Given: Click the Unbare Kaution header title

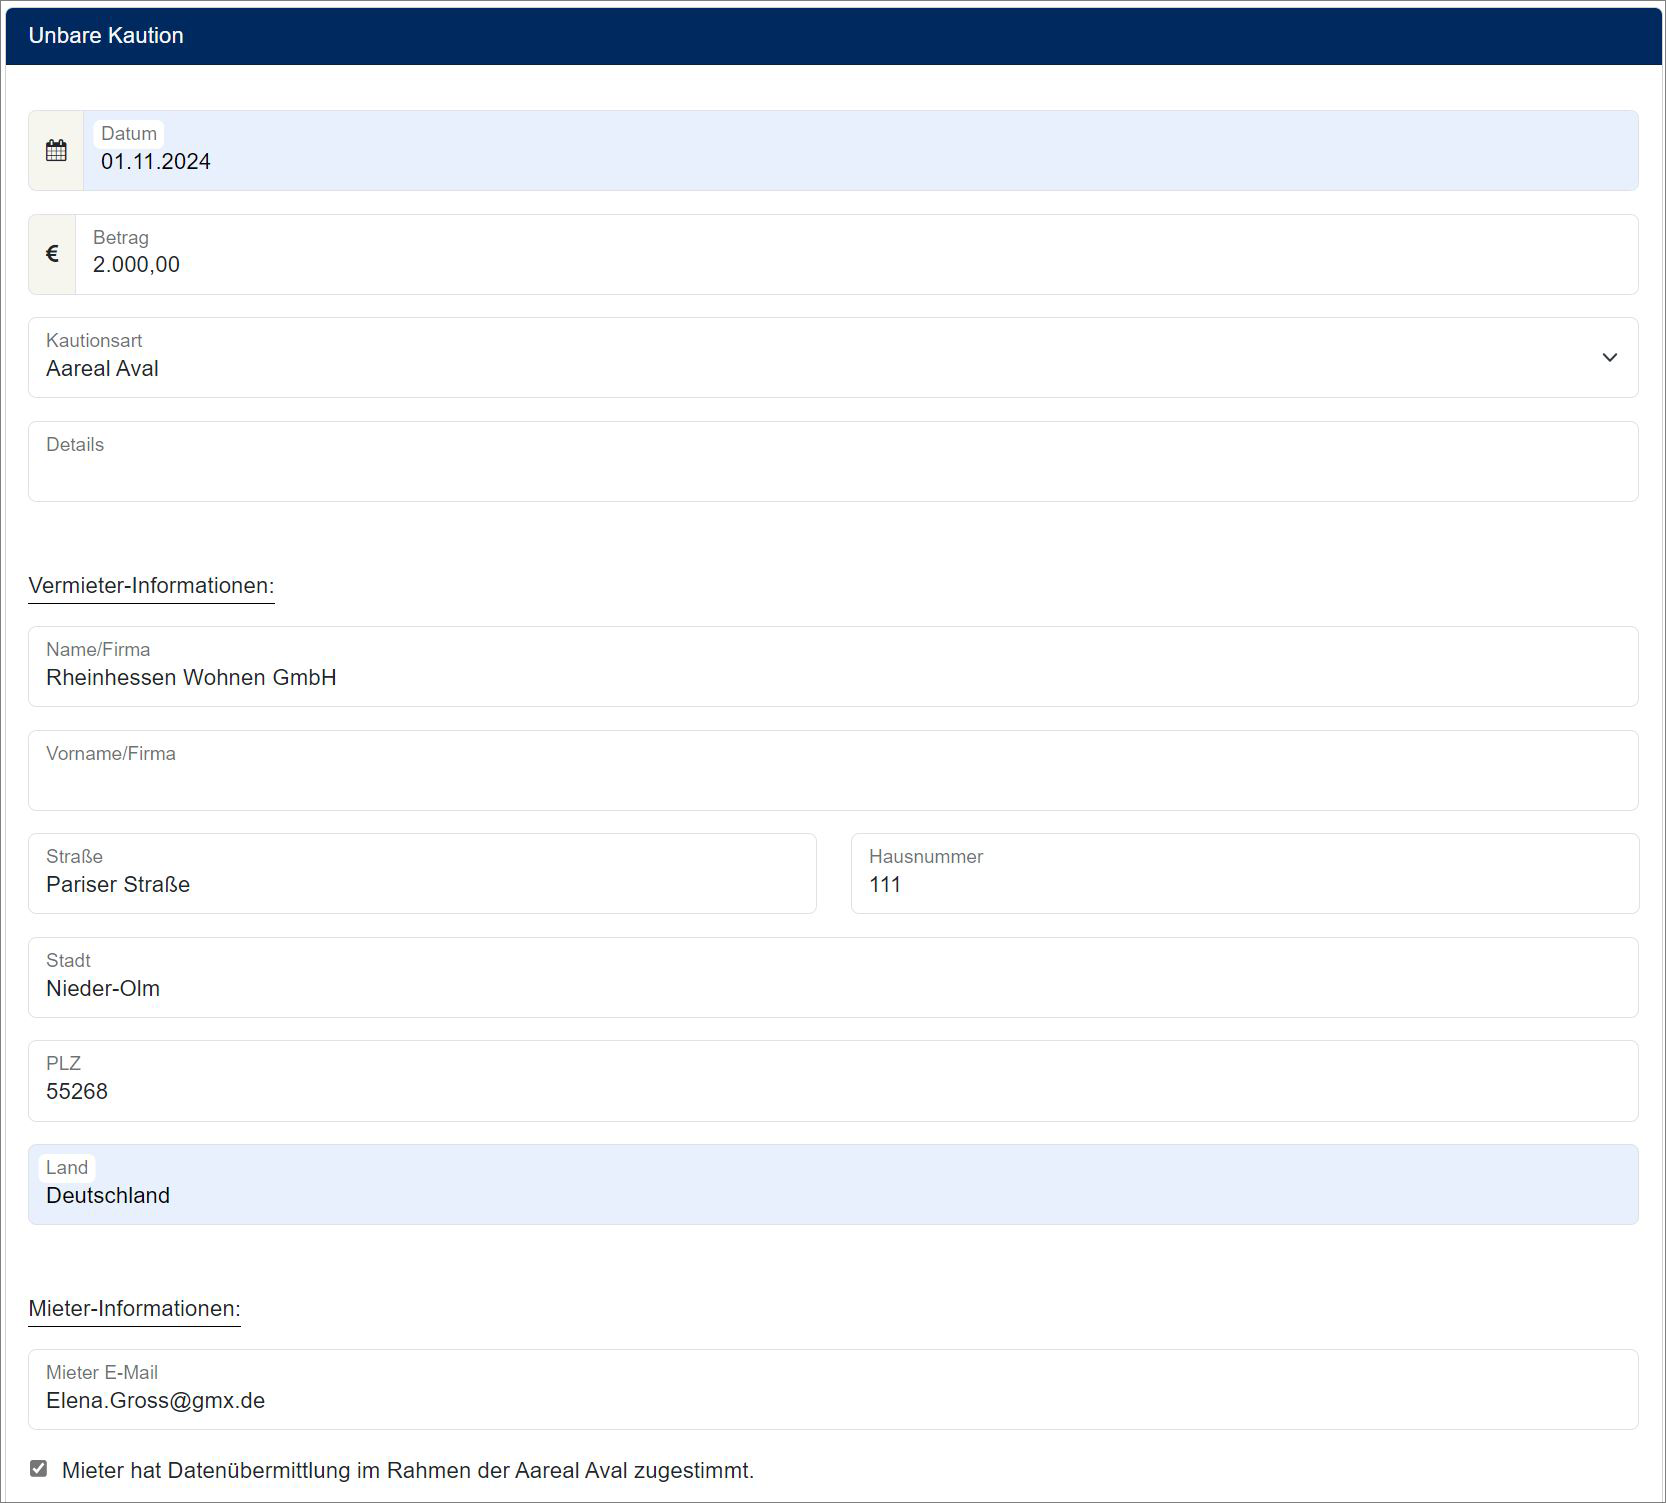Looking at the screenshot, I should (x=106, y=36).
